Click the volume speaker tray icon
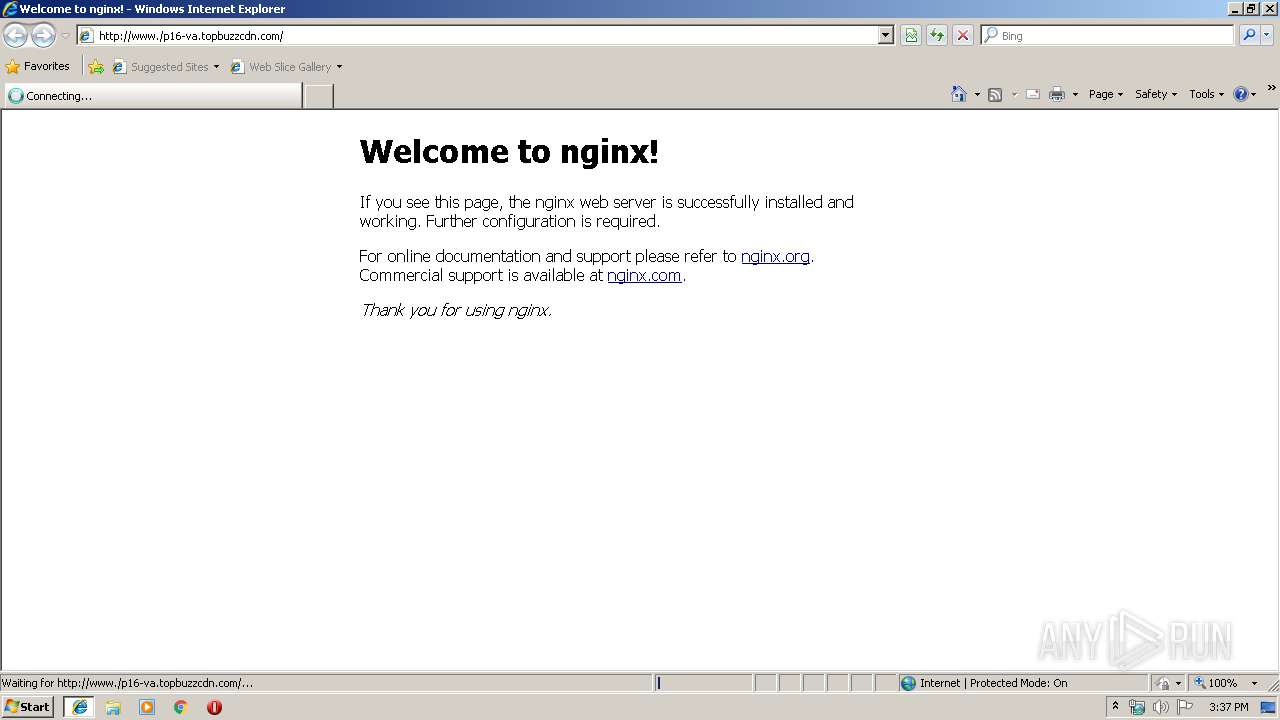 coord(1160,707)
